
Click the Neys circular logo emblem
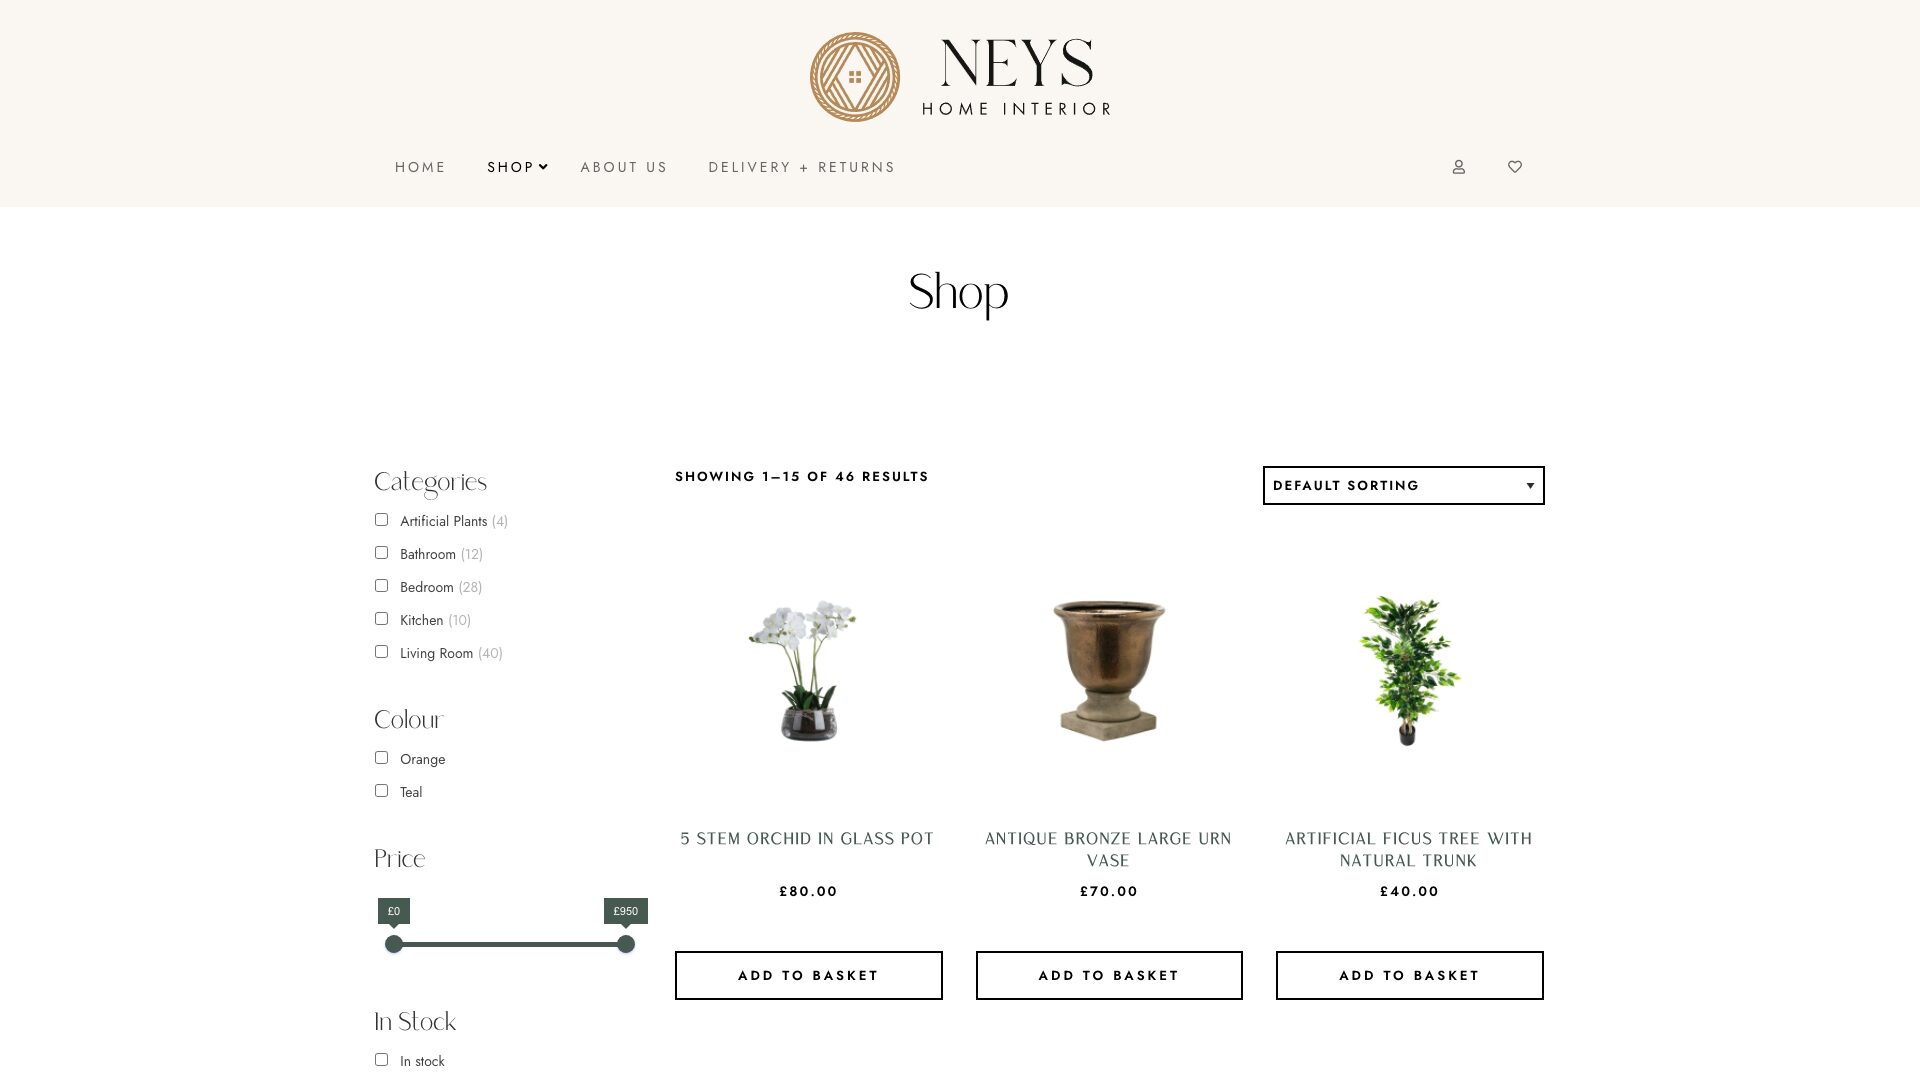click(x=855, y=77)
